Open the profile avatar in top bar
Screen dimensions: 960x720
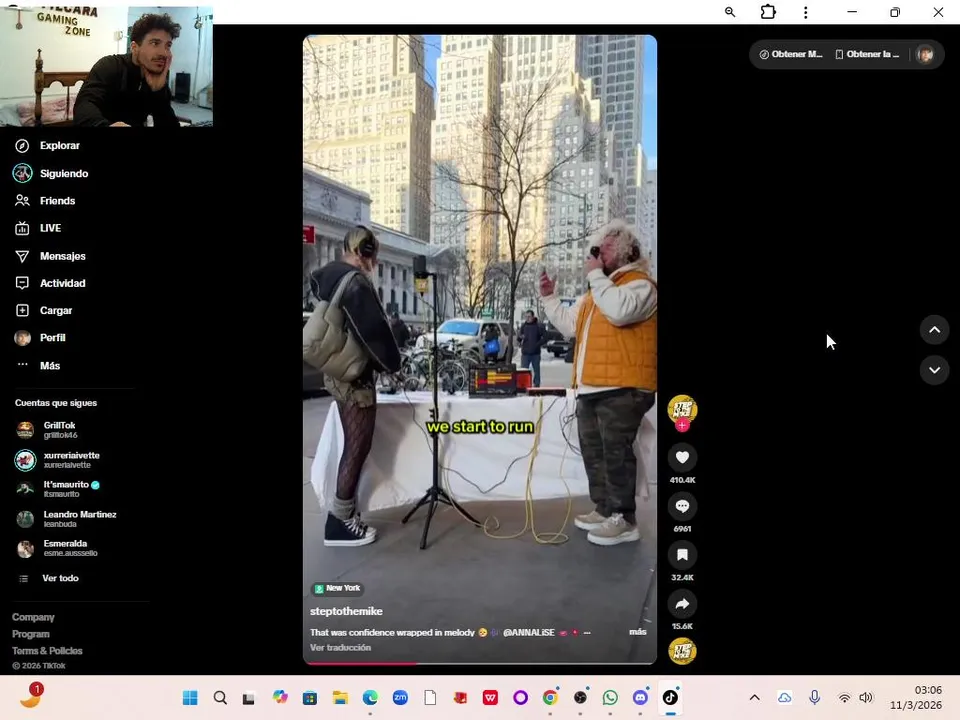tap(924, 54)
